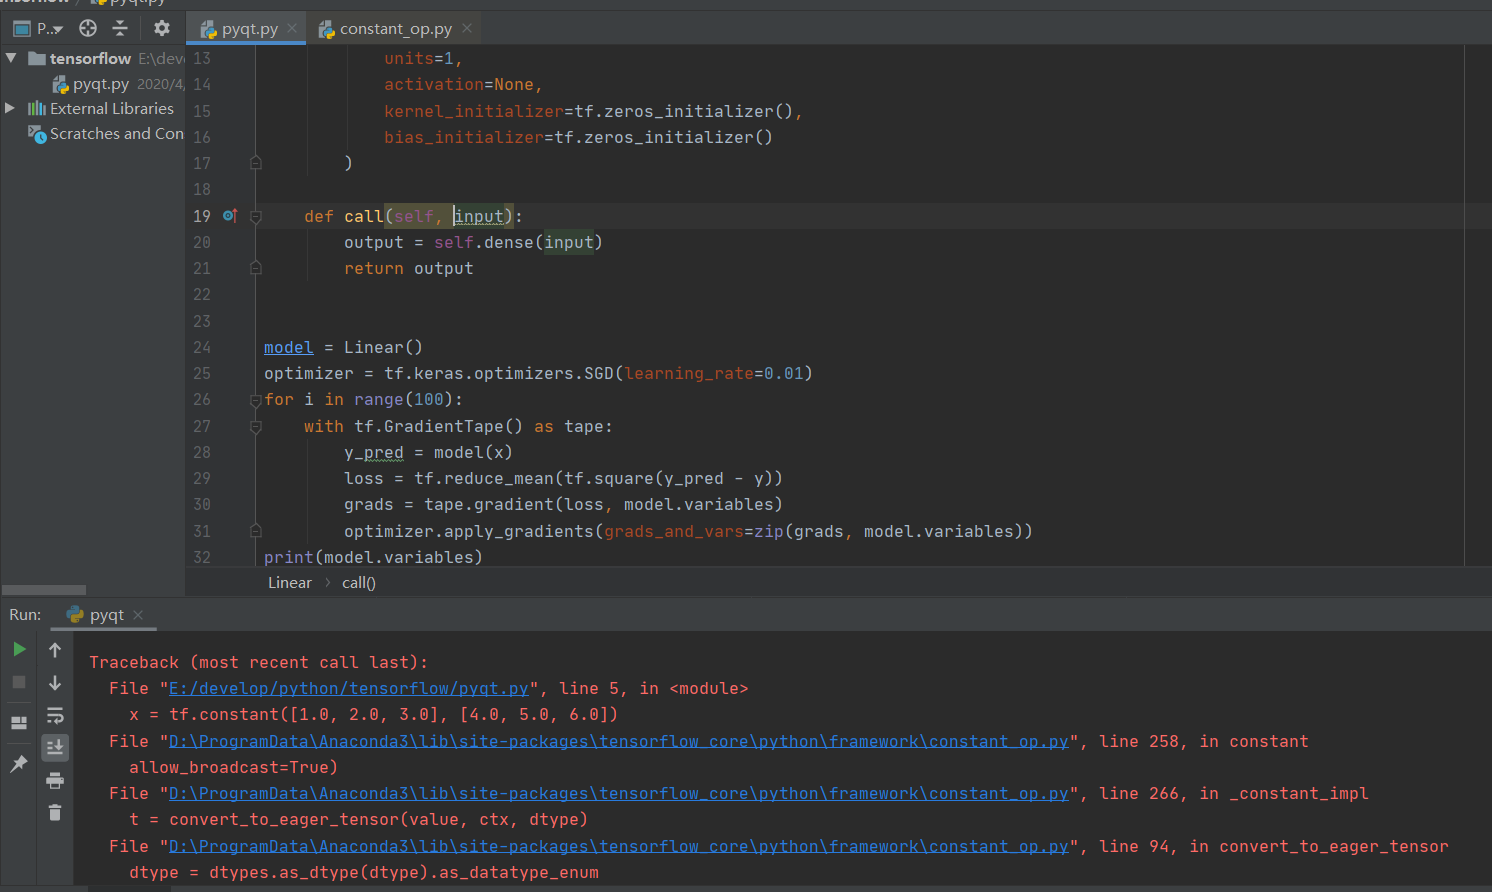The width and height of the screenshot is (1492, 892).
Task: Click the Project panel horizontal scrollbar
Action: [x=44, y=590]
